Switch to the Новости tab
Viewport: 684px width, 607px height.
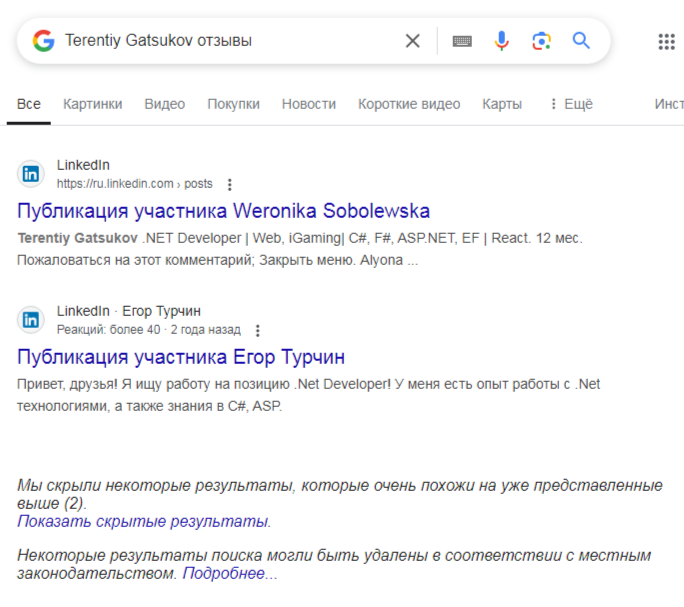coord(308,104)
